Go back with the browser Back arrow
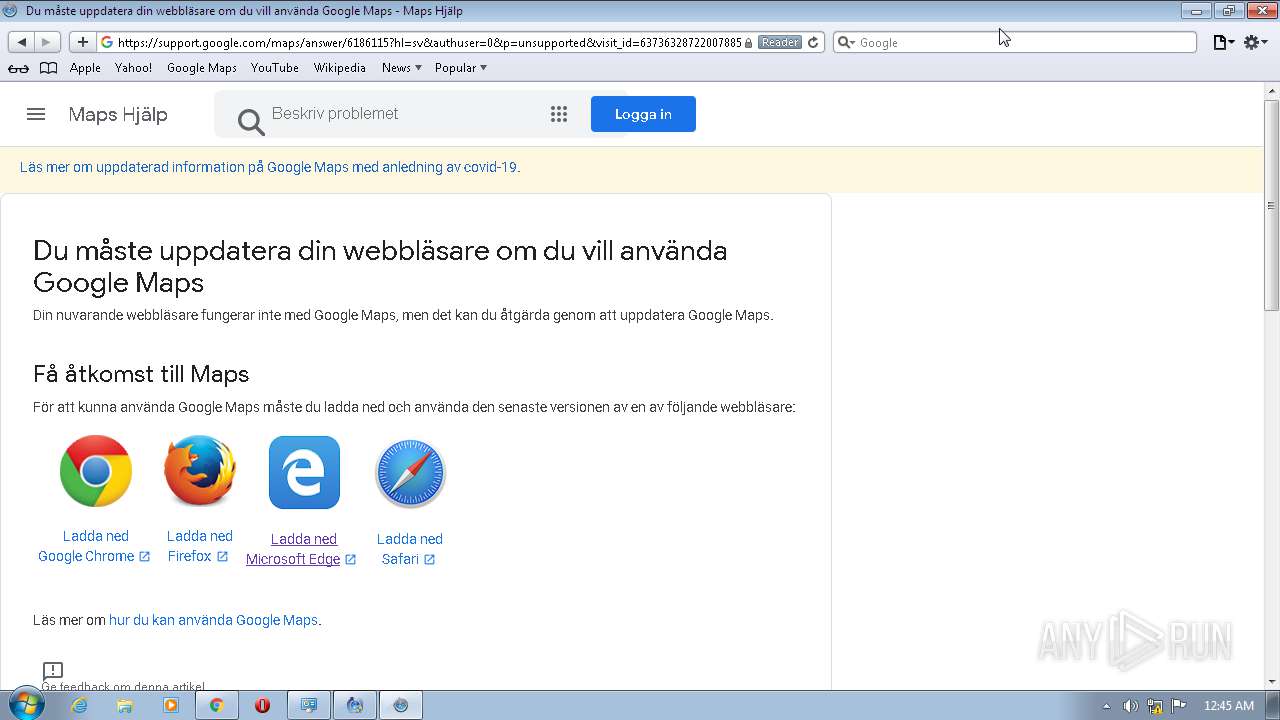This screenshot has height=720, width=1280. [x=22, y=42]
